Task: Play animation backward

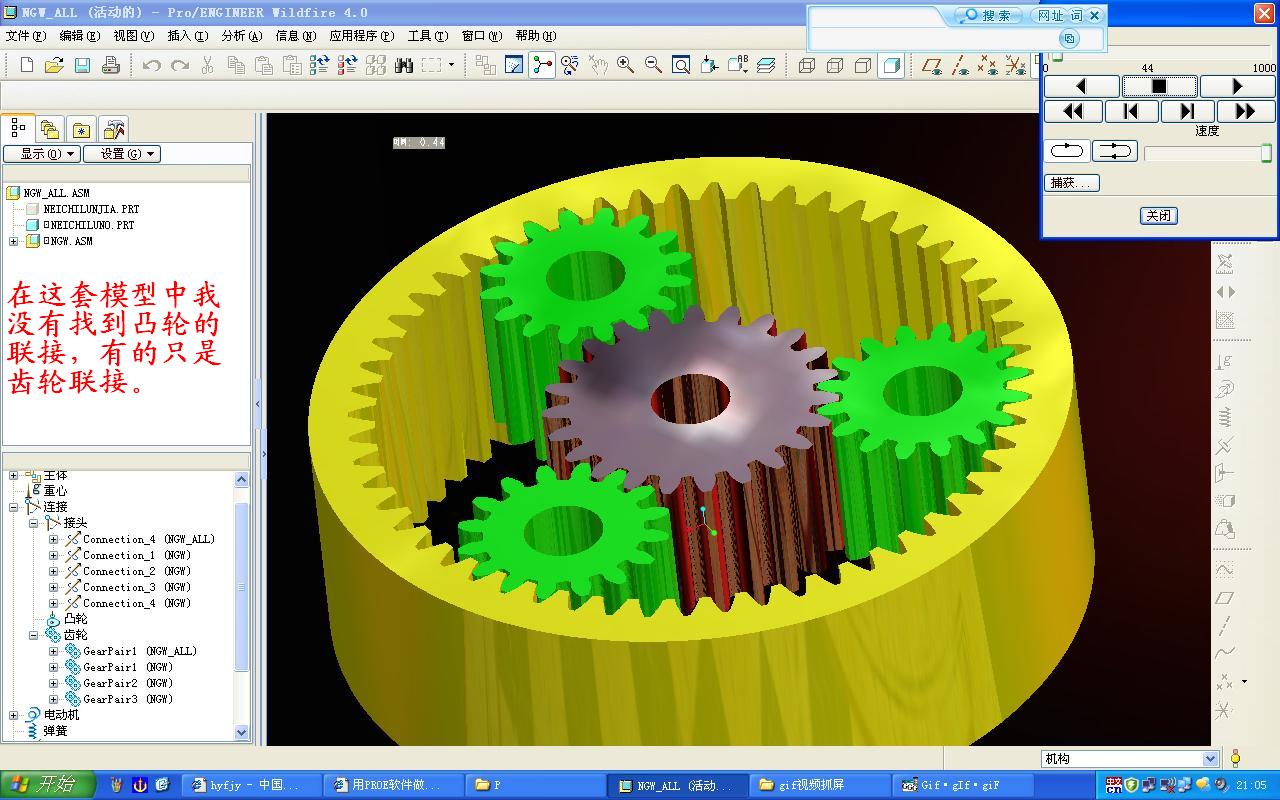Action: coord(1081,86)
